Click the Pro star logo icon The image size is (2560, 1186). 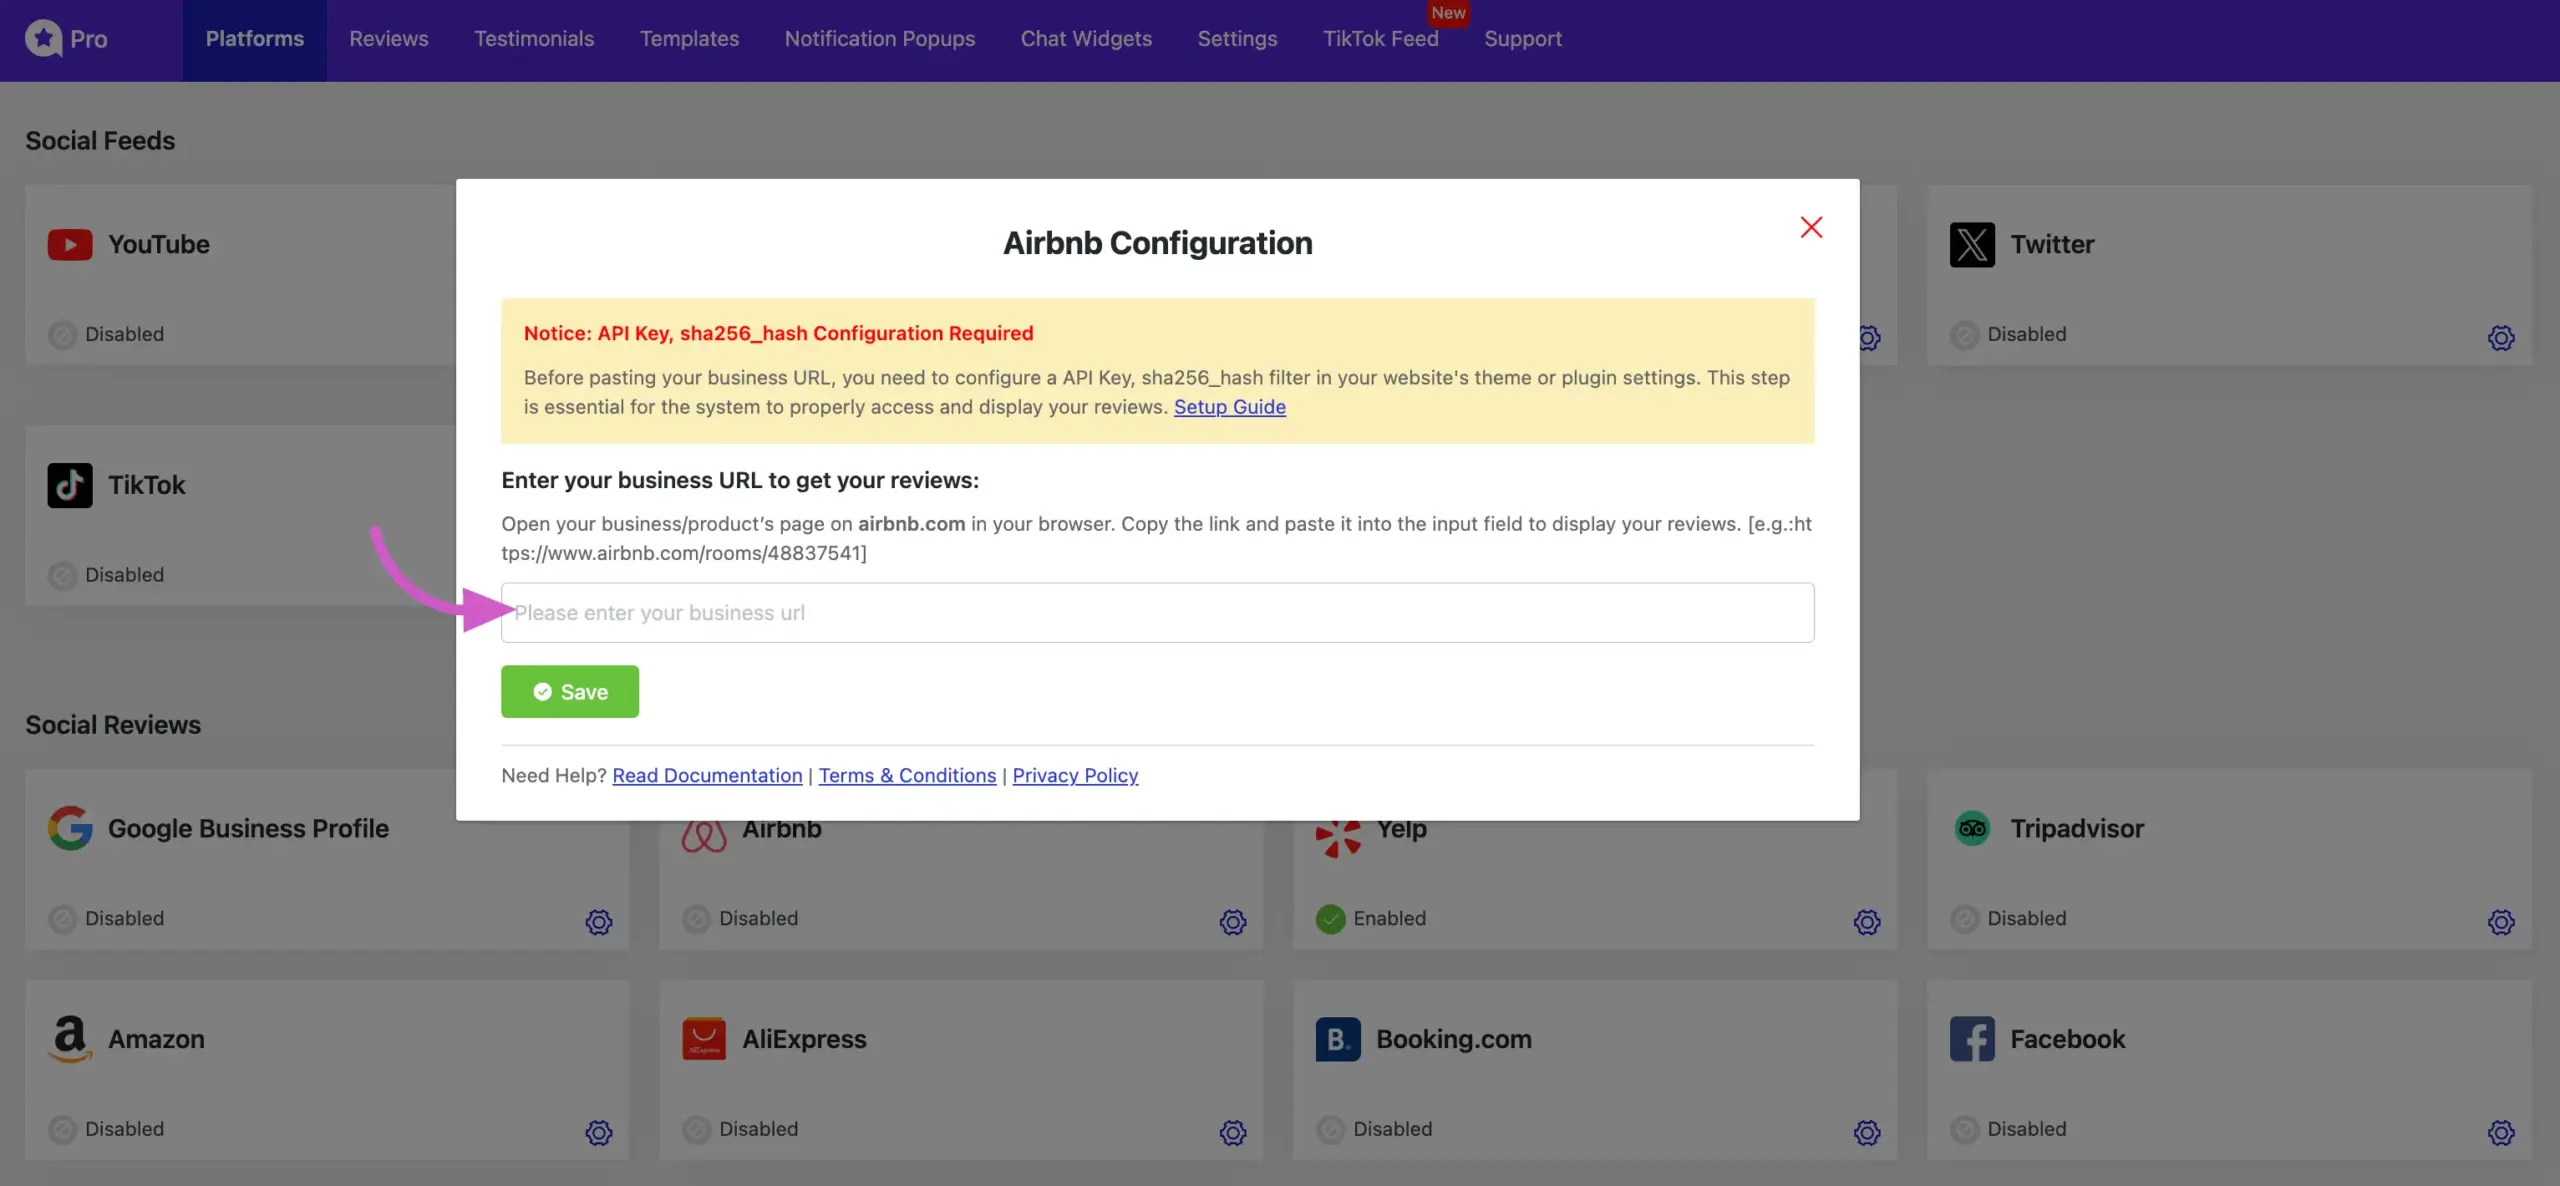tap(43, 39)
